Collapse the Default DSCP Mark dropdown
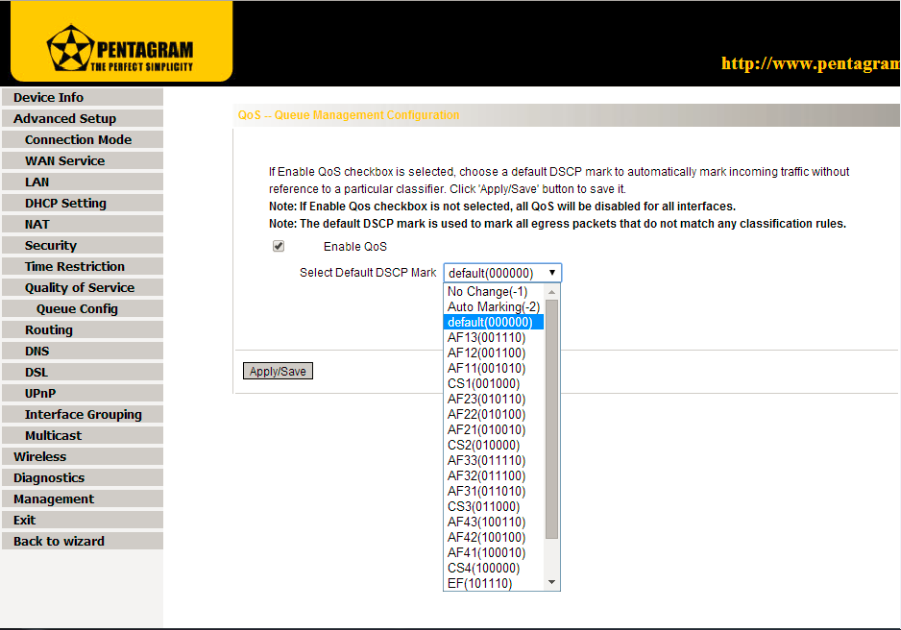Screen dimensions: 901x630 pos(502,272)
